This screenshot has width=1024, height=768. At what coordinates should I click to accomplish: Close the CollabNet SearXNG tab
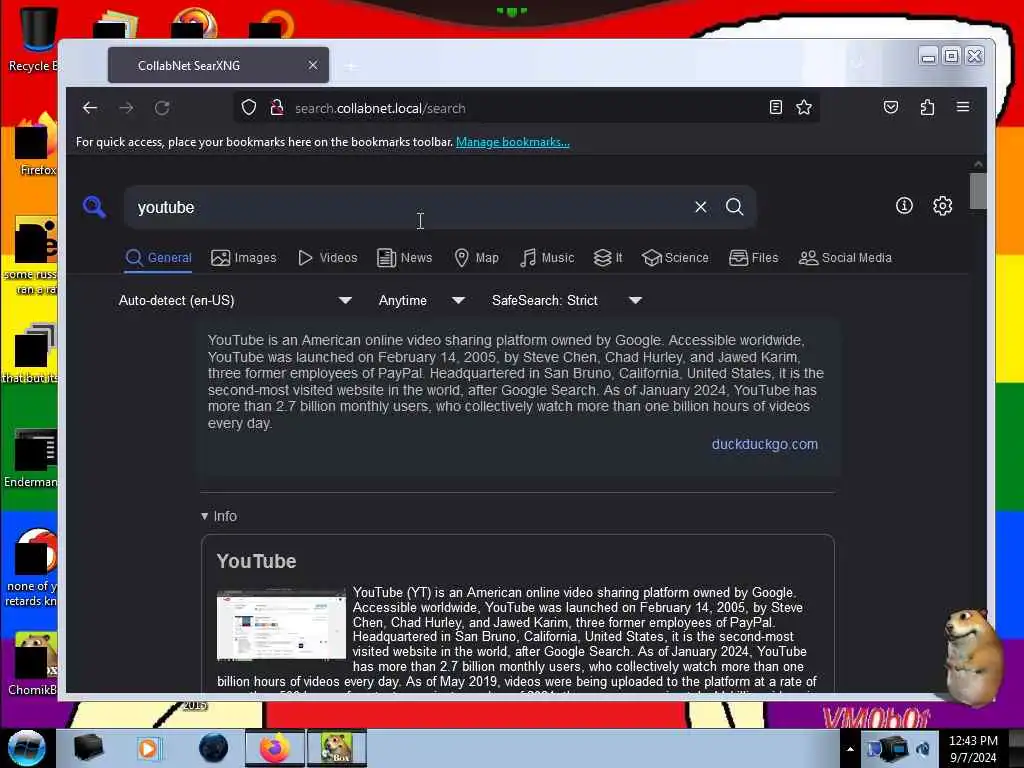coord(313,65)
